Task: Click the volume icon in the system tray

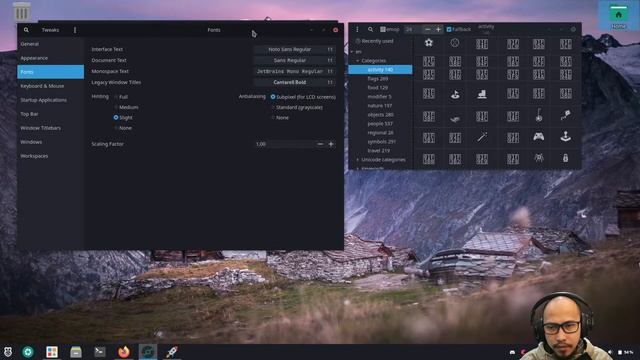Action: coord(610,352)
